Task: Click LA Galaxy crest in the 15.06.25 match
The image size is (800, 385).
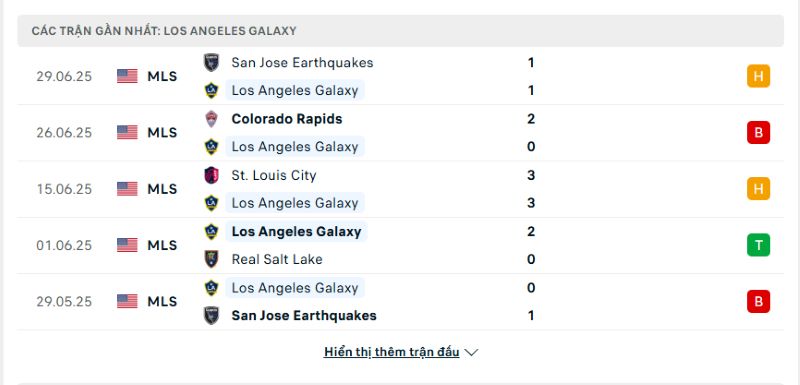Action: click(x=211, y=203)
